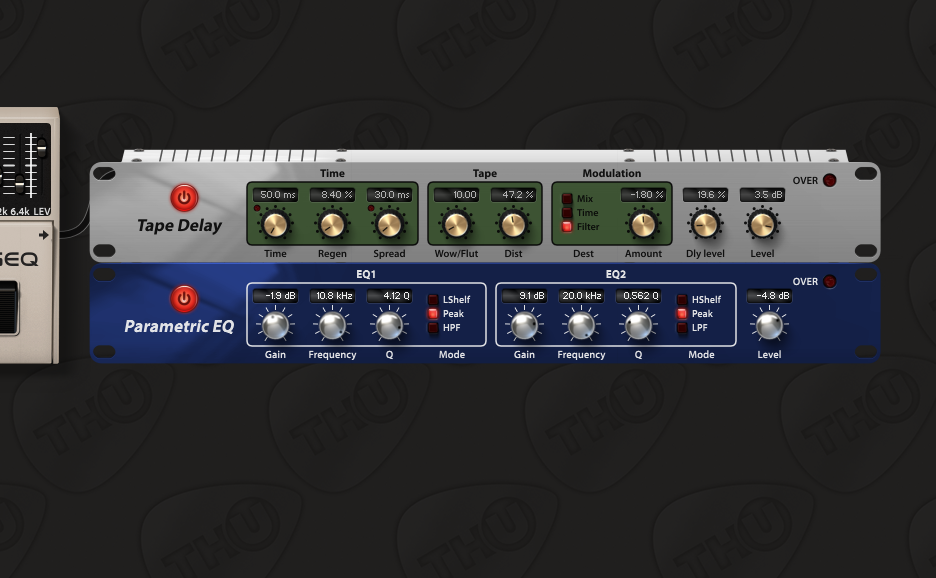936x578 pixels.
Task: Click the 0.562 Q value field
Action: click(x=638, y=296)
